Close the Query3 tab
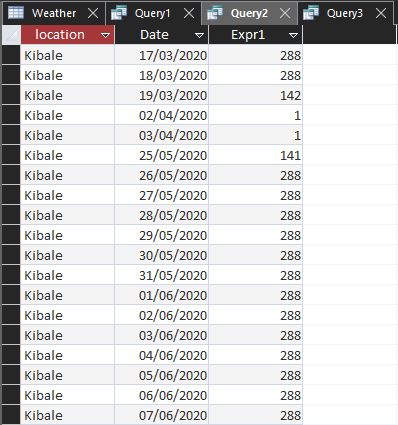This screenshot has height=425, width=398. click(x=381, y=13)
